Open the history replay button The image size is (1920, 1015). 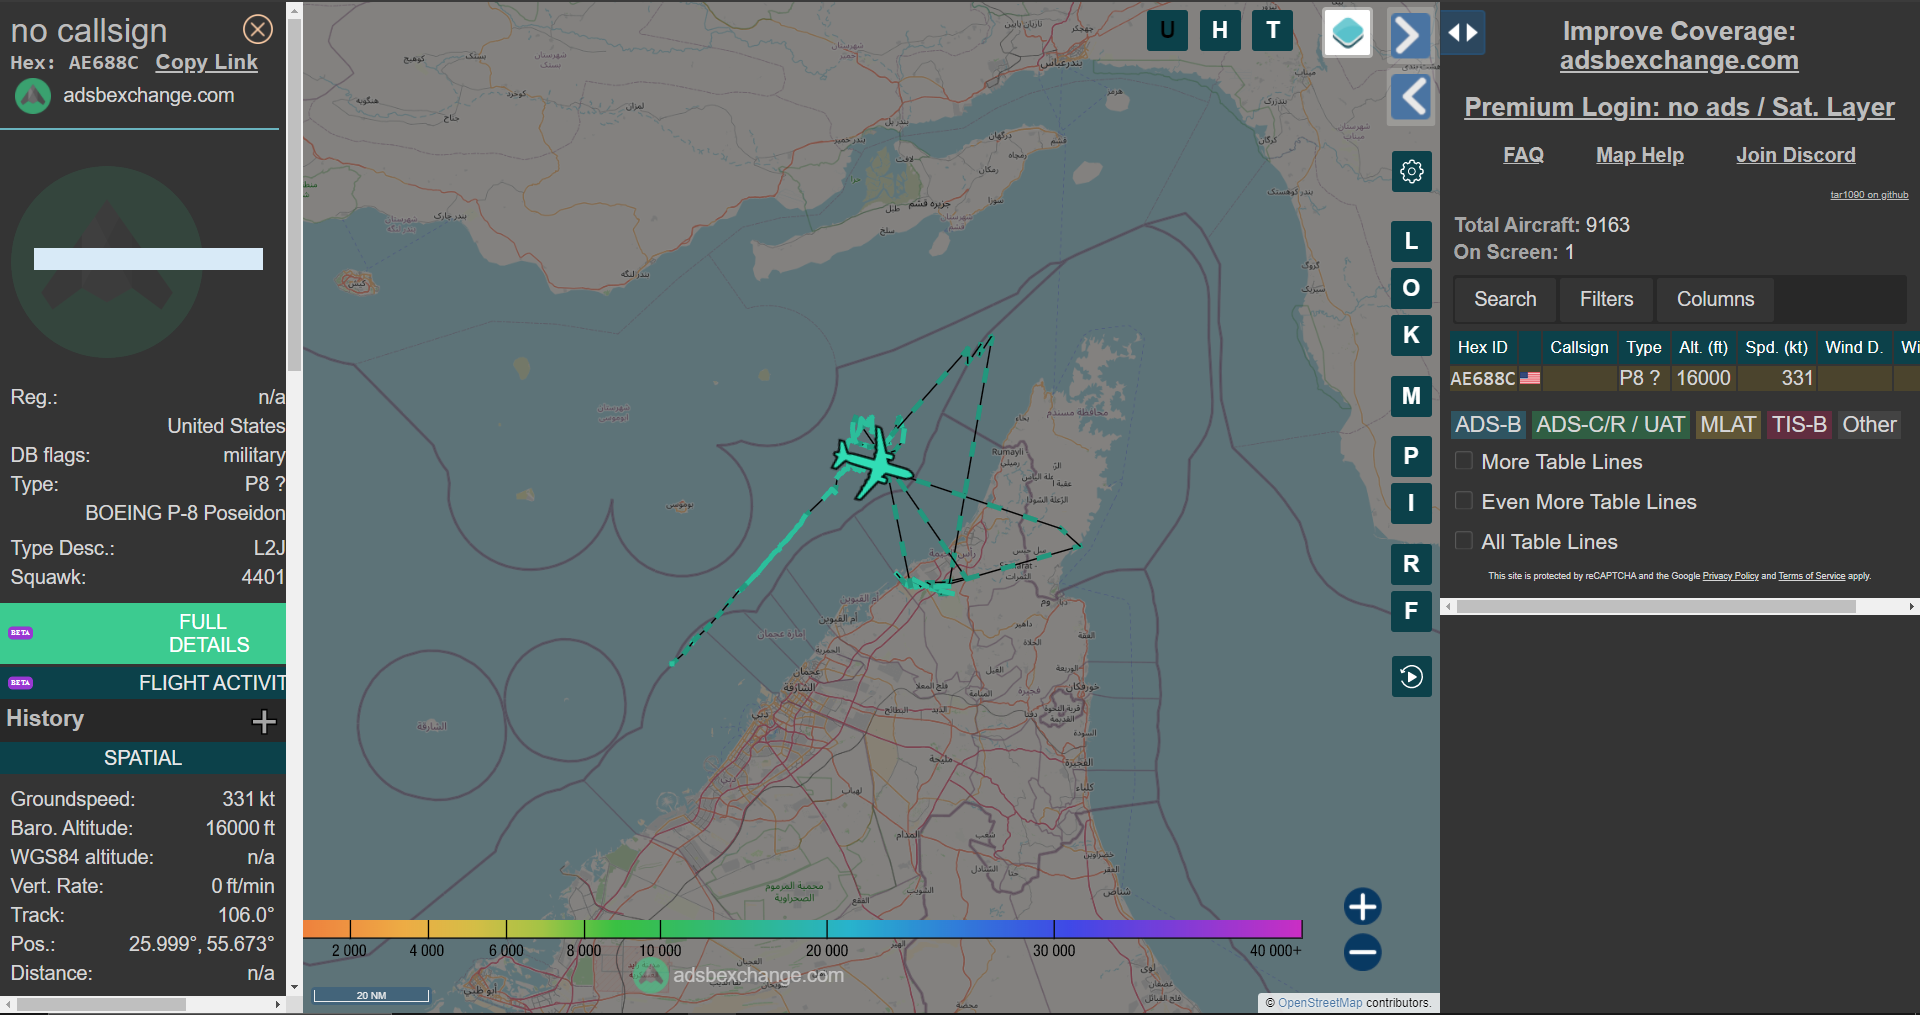pyautogui.click(x=1411, y=676)
